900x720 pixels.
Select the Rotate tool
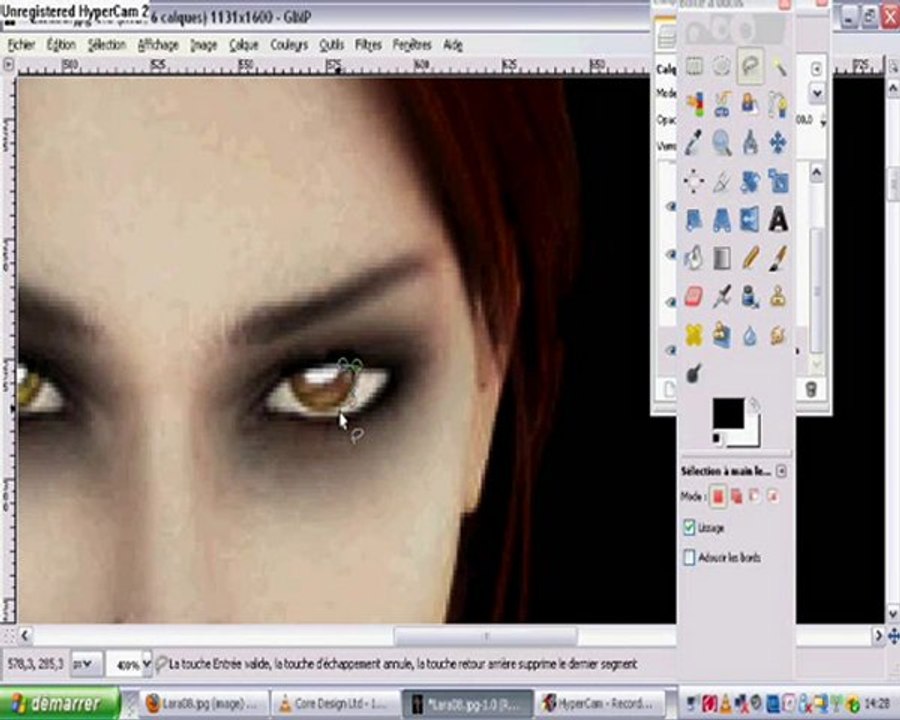[x=750, y=181]
